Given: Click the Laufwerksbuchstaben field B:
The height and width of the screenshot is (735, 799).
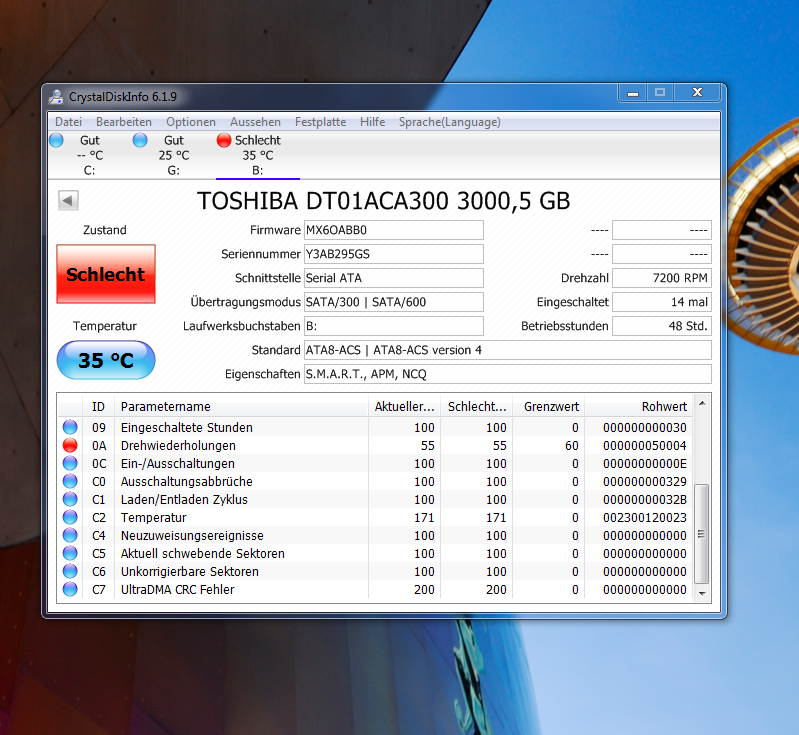Looking at the screenshot, I should 393,326.
